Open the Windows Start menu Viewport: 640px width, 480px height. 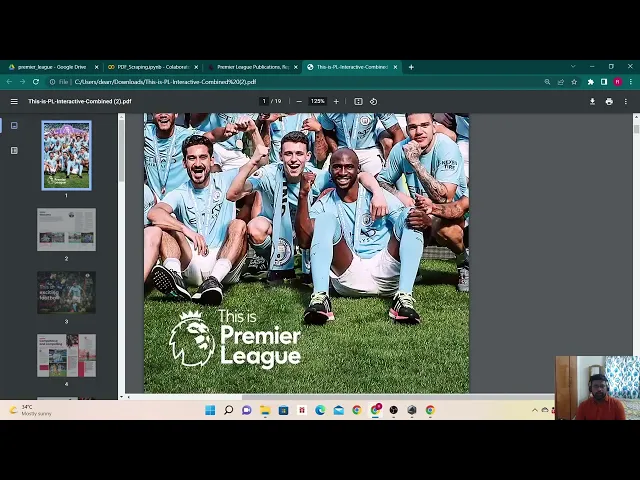tap(210, 410)
